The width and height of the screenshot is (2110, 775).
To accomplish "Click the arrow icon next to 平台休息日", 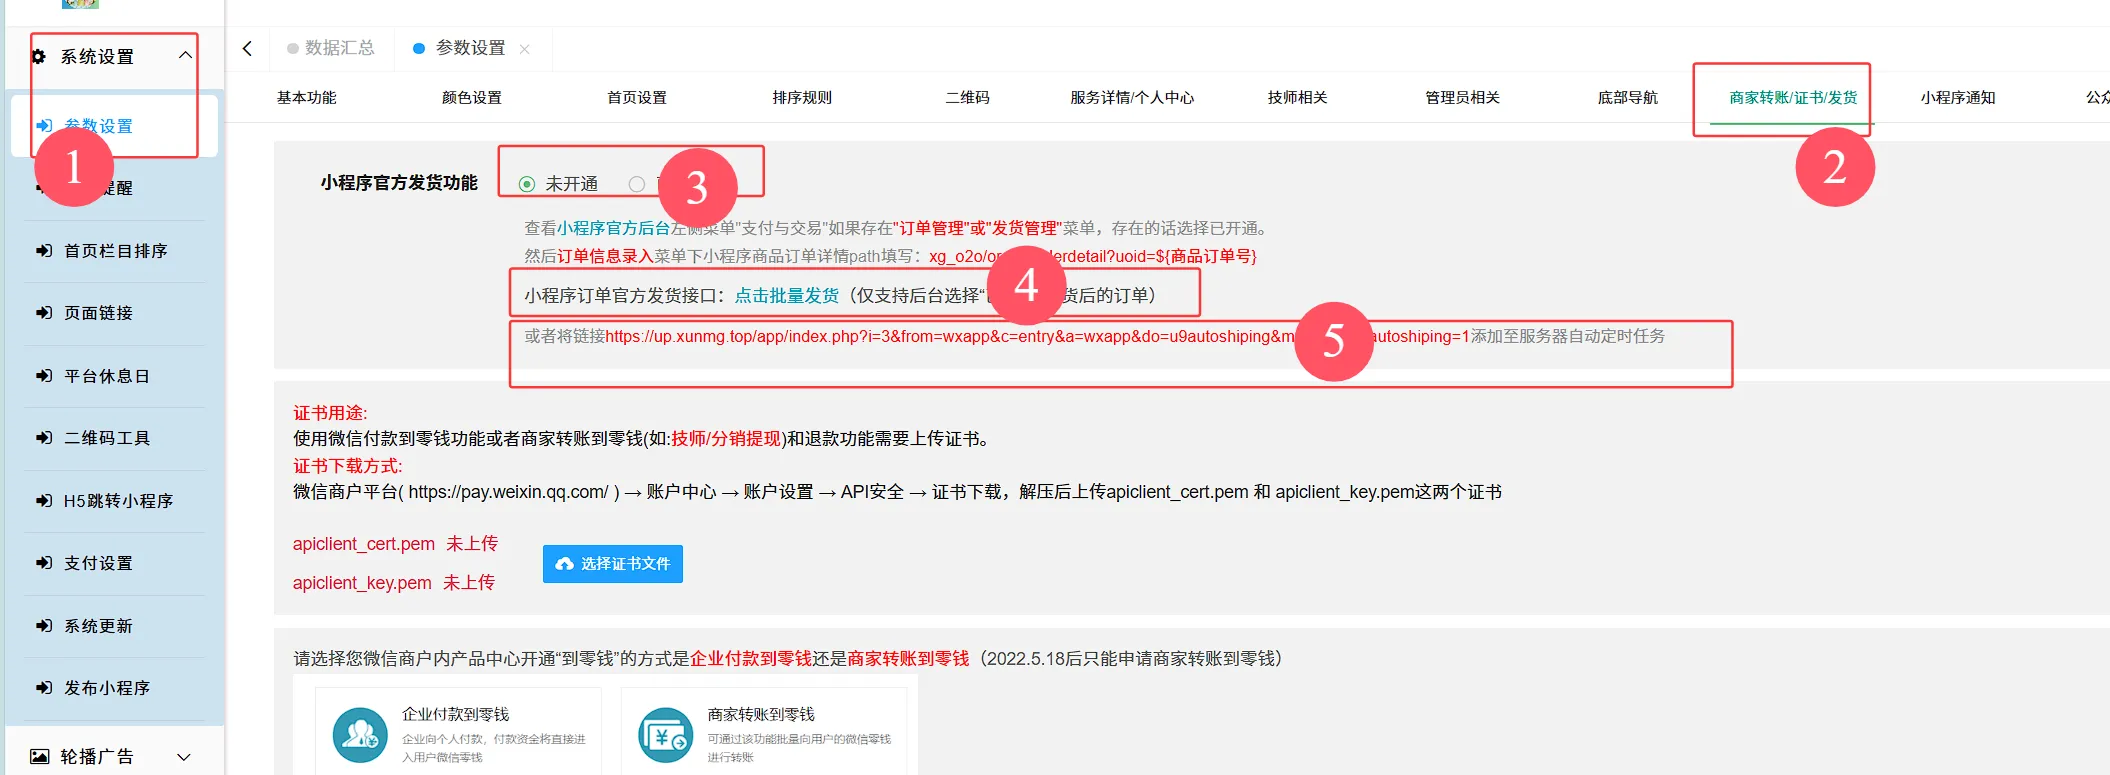I will pos(44,376).
